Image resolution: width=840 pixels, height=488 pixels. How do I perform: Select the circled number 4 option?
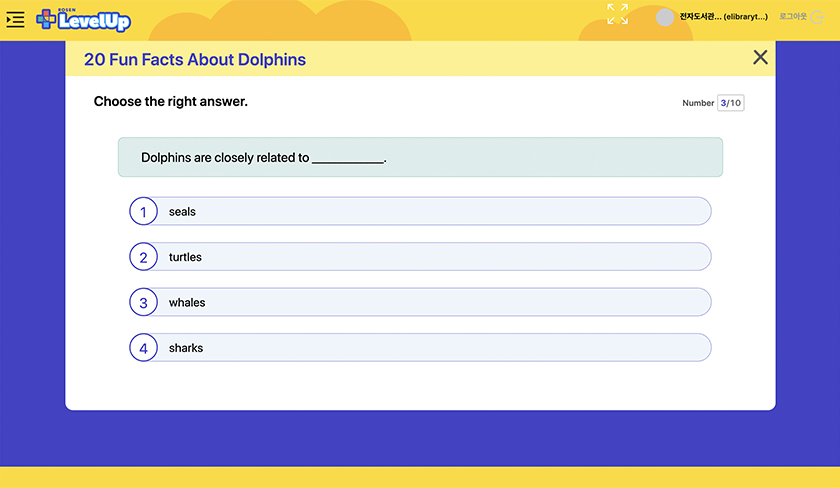pos(143,348)
